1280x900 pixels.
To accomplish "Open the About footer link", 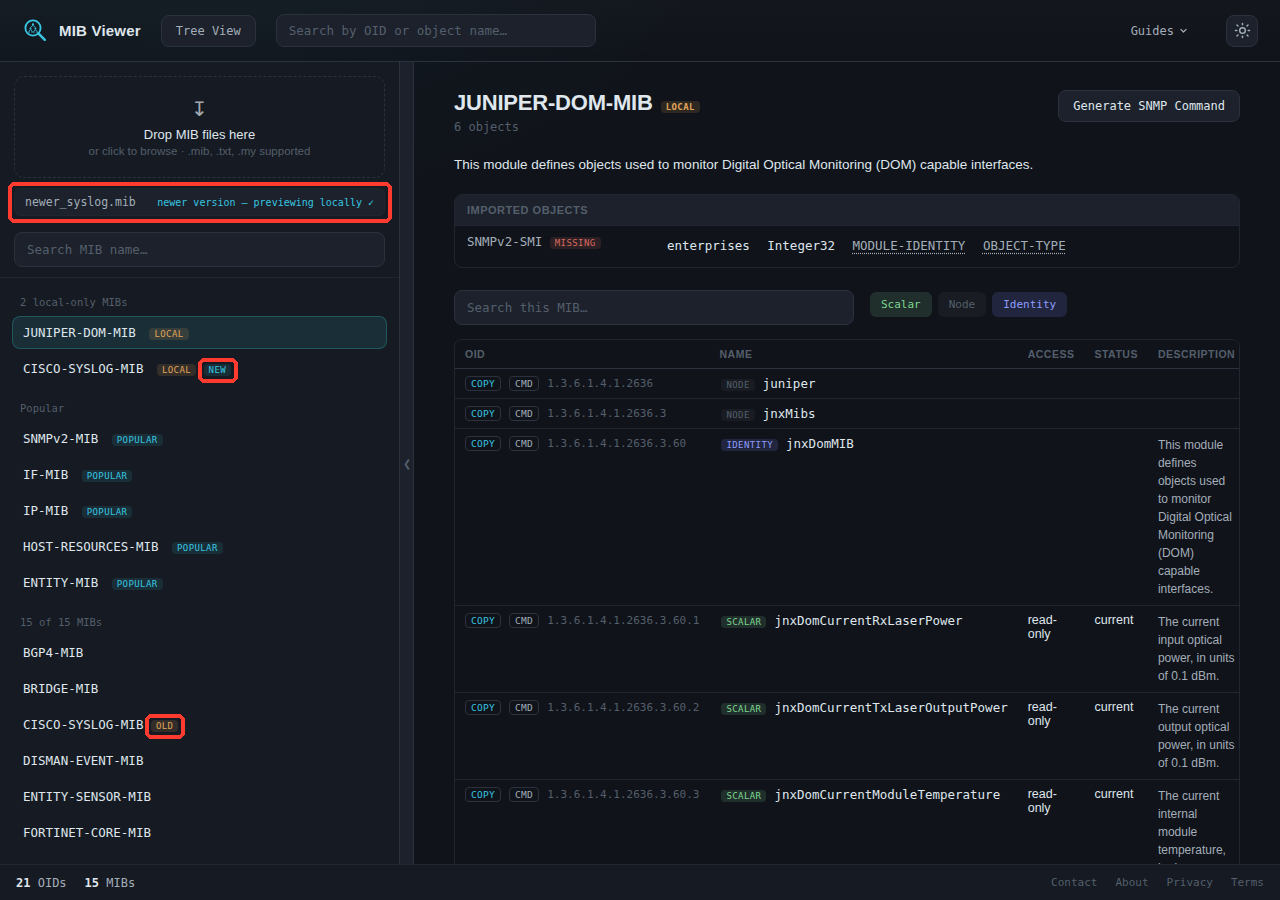I will coord(1132,882).
